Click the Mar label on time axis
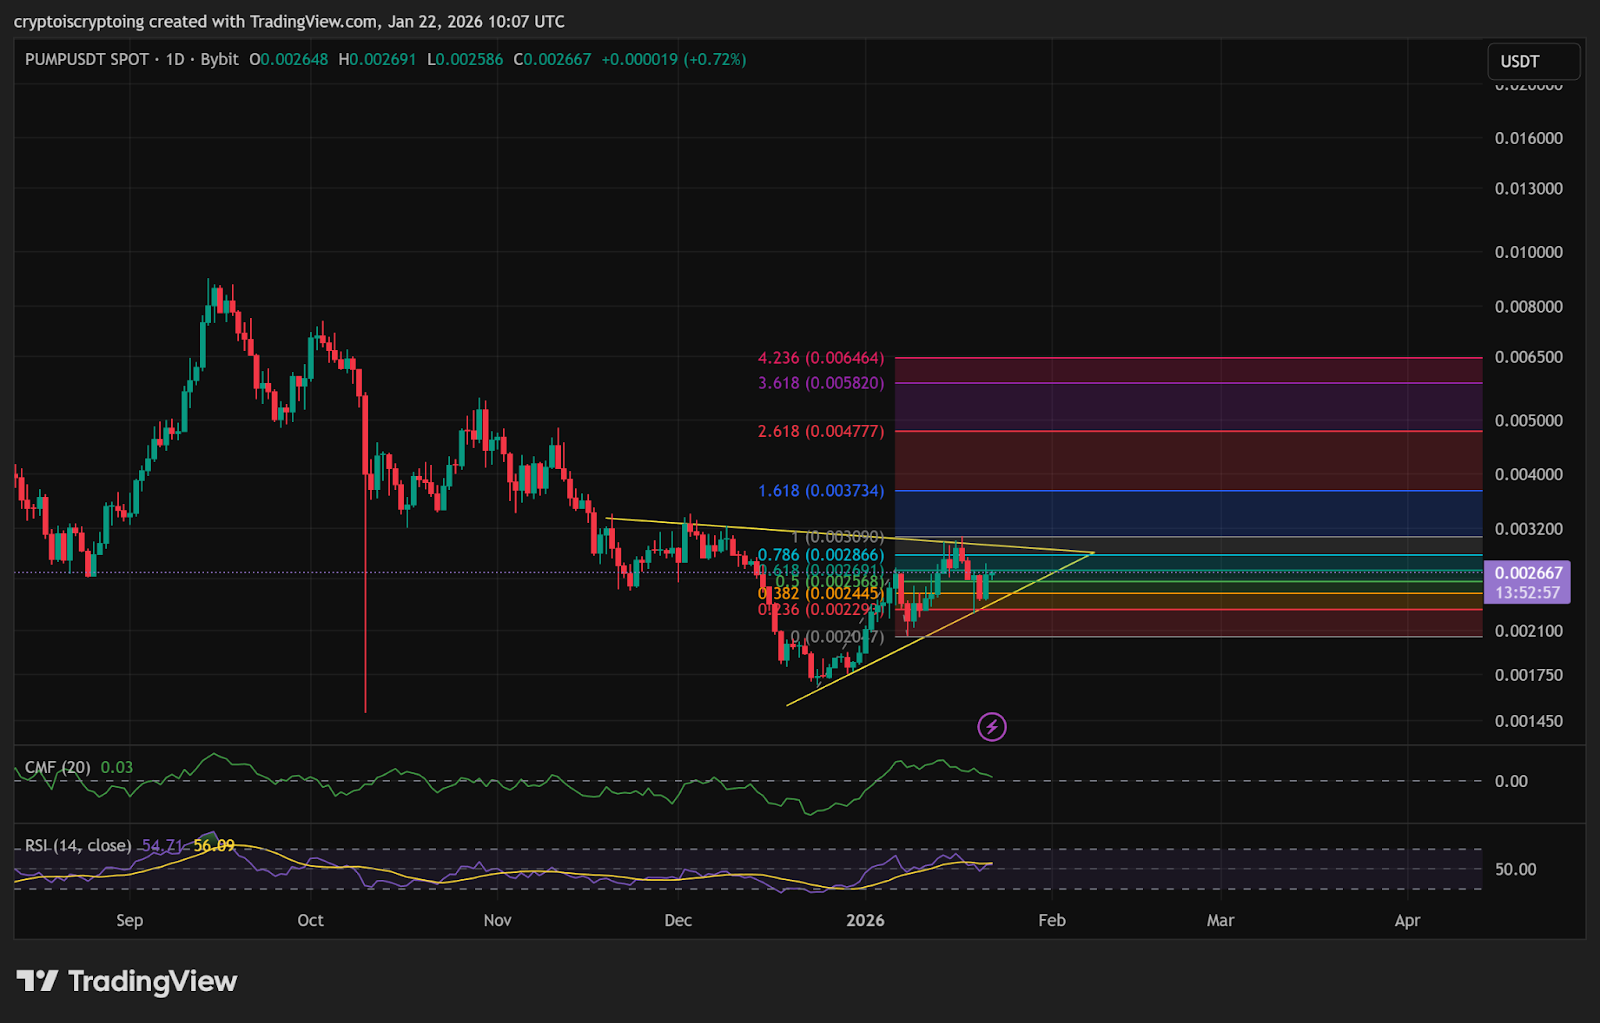The height and width of the screenshot is (1023, 1600). [x=1220, y=921]
